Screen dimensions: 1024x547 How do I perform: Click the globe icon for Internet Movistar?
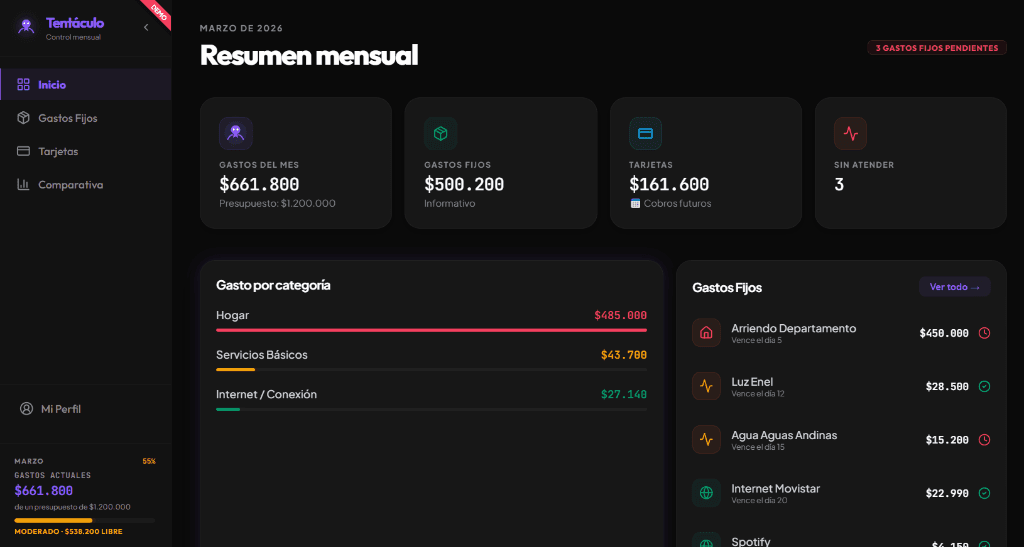point(706,493)
